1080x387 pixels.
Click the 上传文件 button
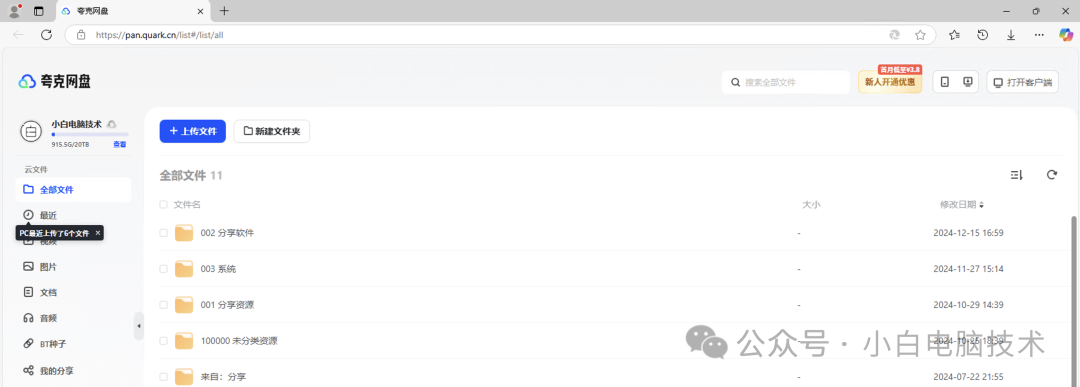pos(193,131)
